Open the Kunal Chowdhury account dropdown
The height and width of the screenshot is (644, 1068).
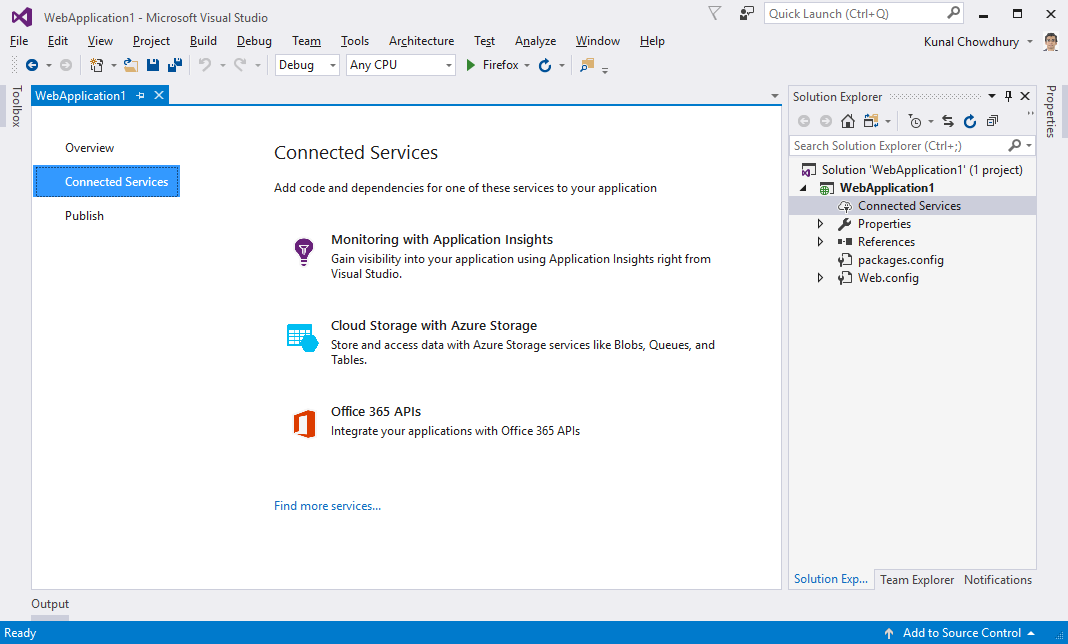click(1030, 42)
